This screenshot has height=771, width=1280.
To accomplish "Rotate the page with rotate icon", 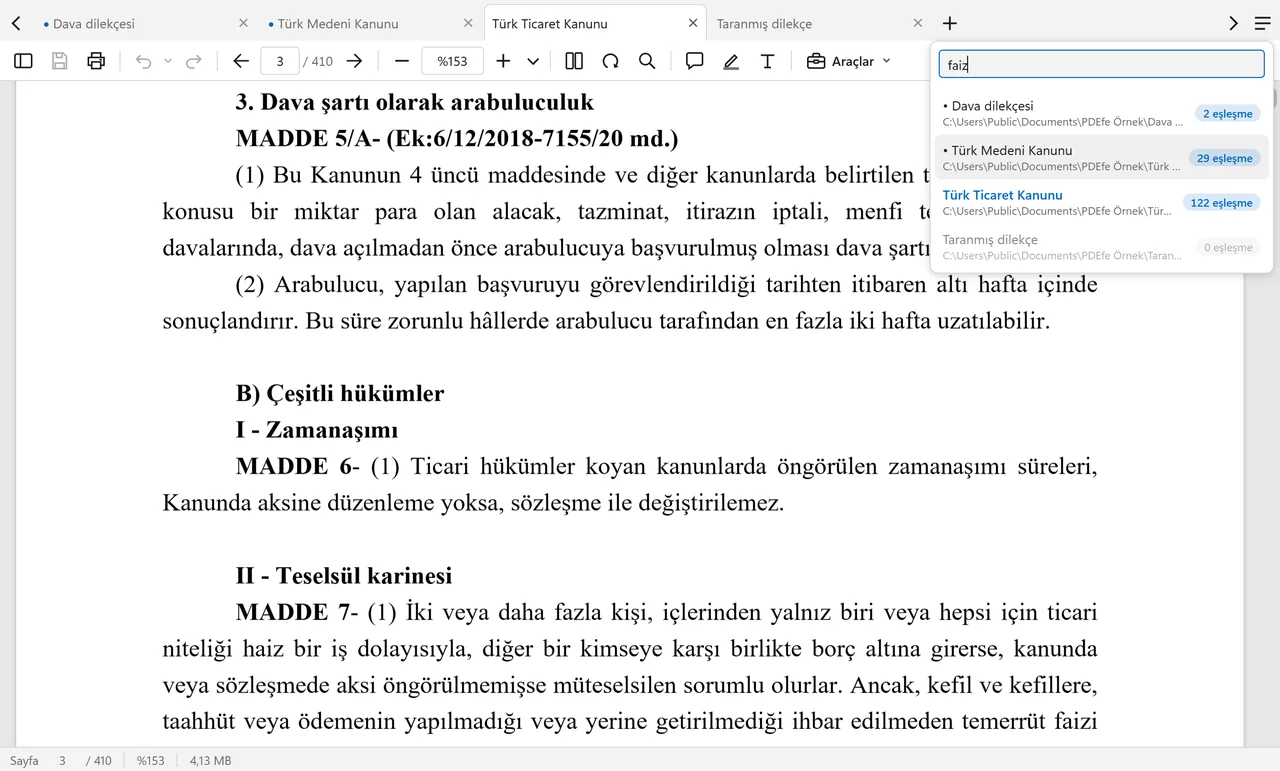I will pyautogui.click(x=610, y=61).
